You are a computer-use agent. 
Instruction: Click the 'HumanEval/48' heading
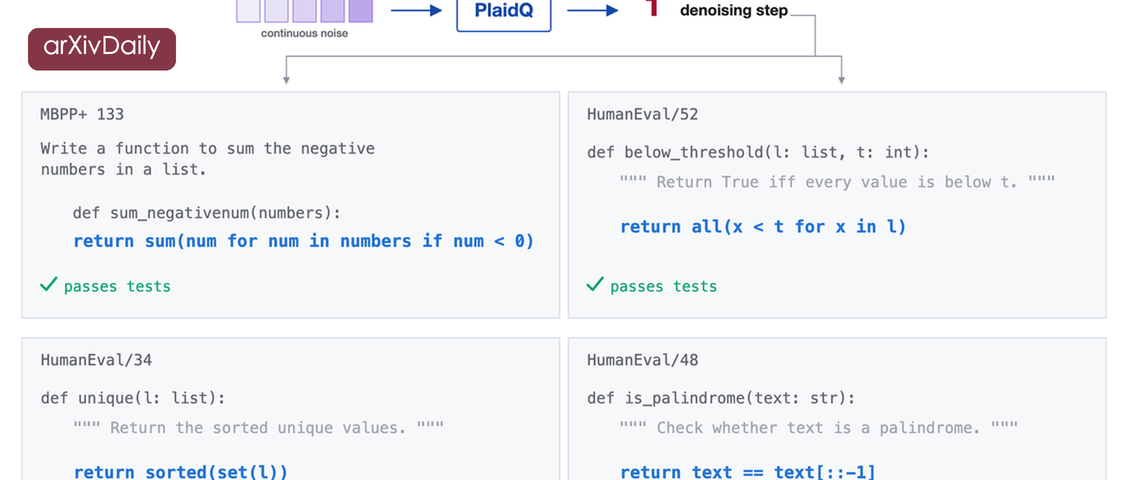click(x=642, y=360)
